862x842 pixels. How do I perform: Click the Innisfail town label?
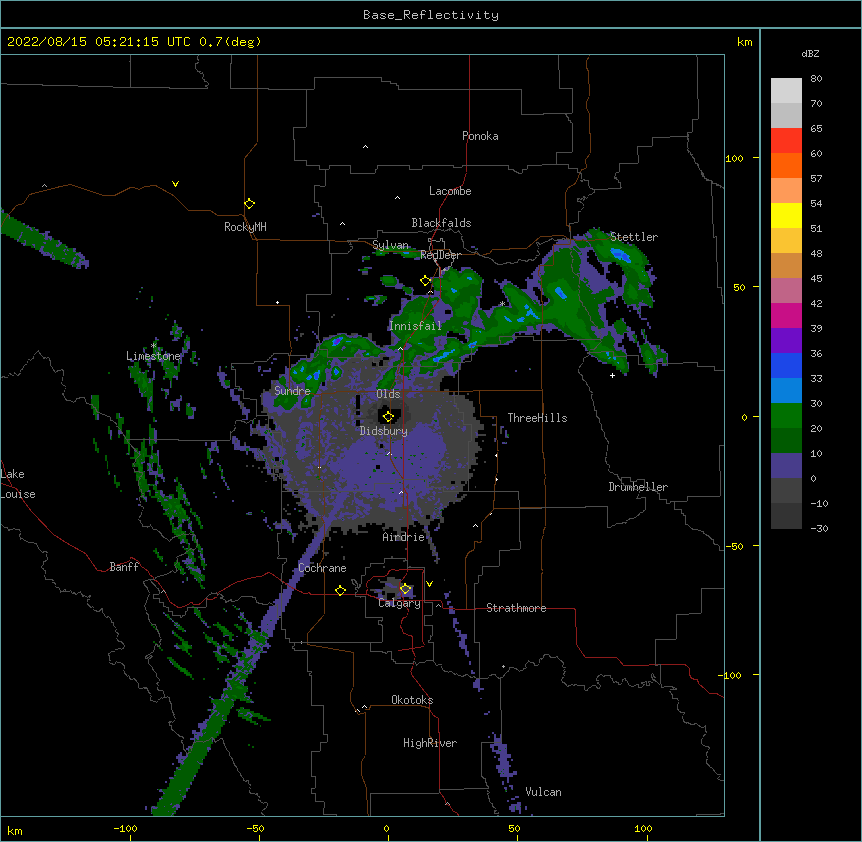click(x=415, y=326)
